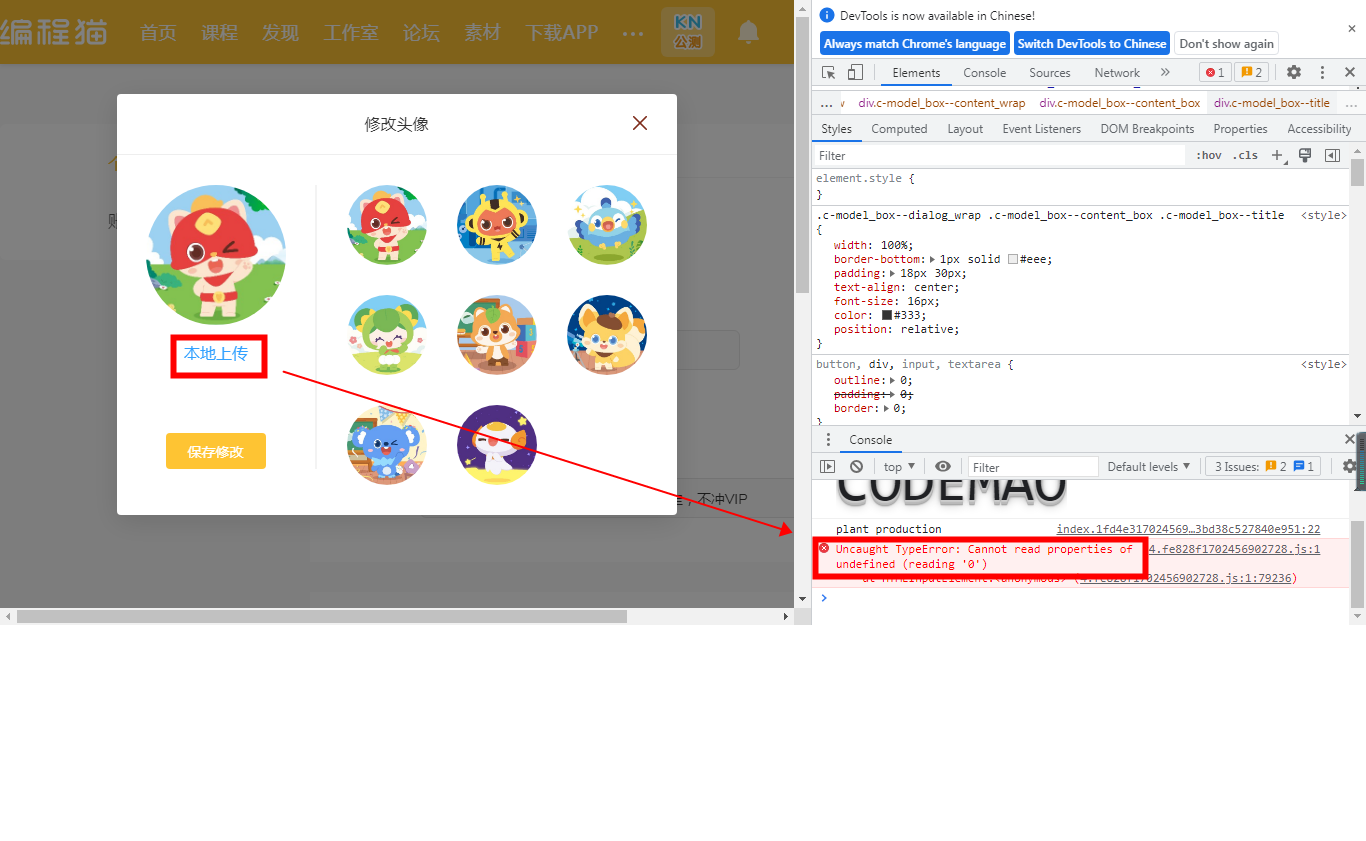Open the #eee border color swatch

pos(1013,259)
